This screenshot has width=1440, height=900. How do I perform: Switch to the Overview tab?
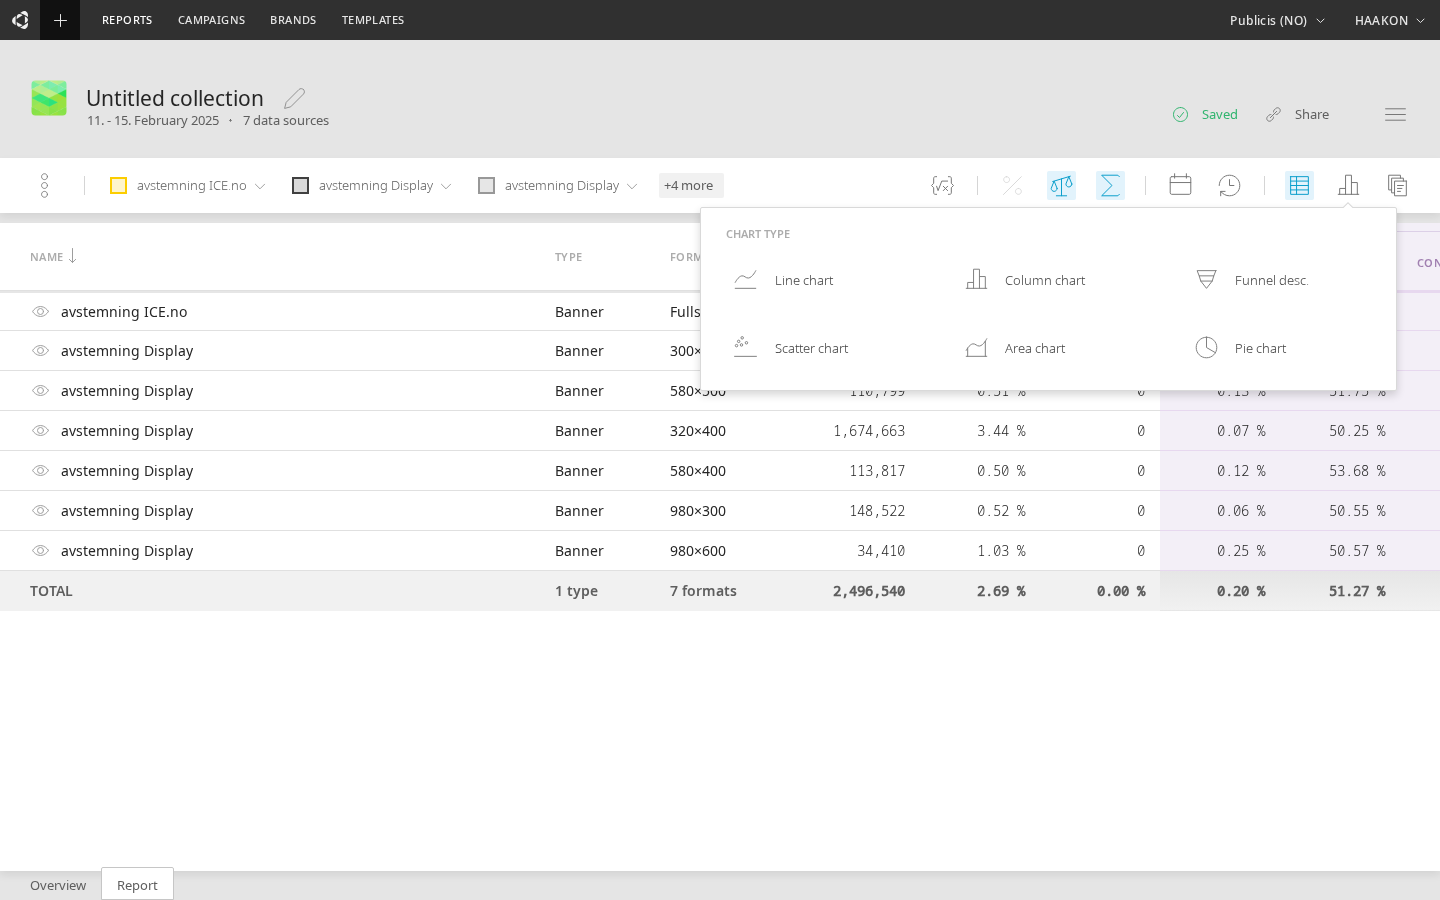click(58, 885)
